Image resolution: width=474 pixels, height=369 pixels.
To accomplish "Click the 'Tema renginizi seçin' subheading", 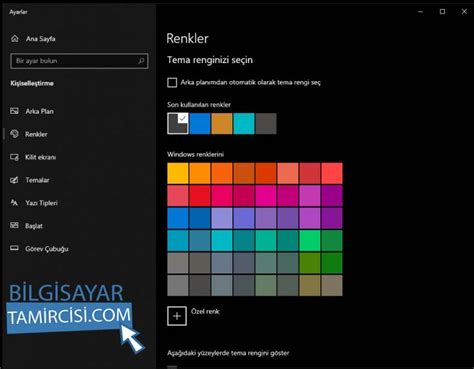I will (210, 60).
